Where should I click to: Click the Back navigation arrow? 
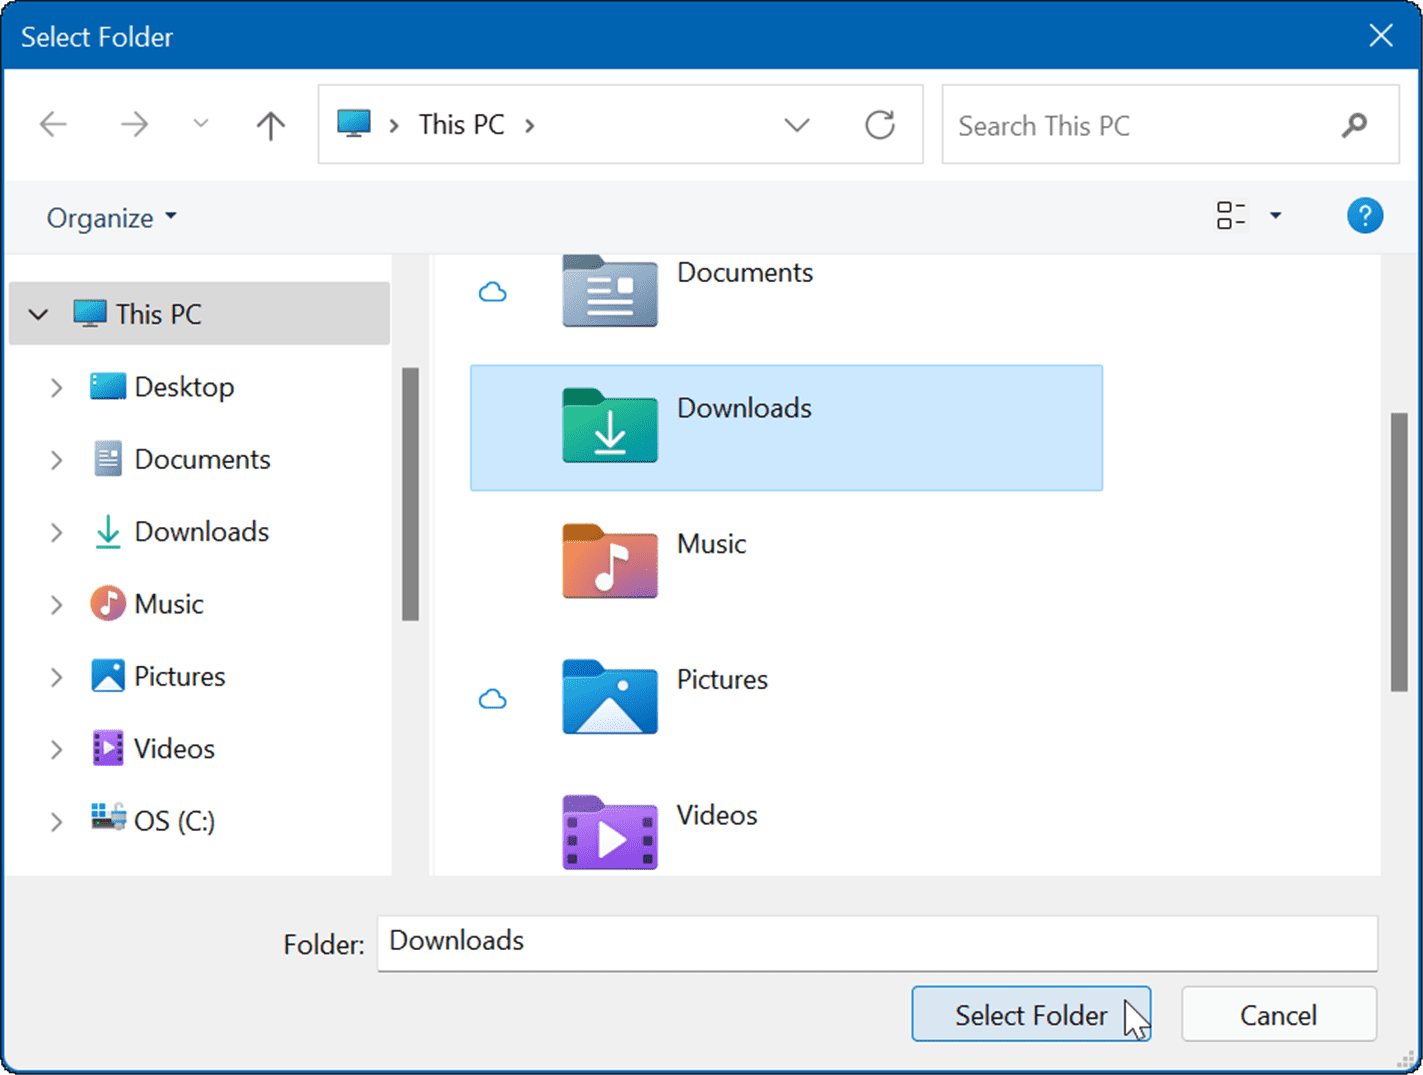tap(53, 125)
